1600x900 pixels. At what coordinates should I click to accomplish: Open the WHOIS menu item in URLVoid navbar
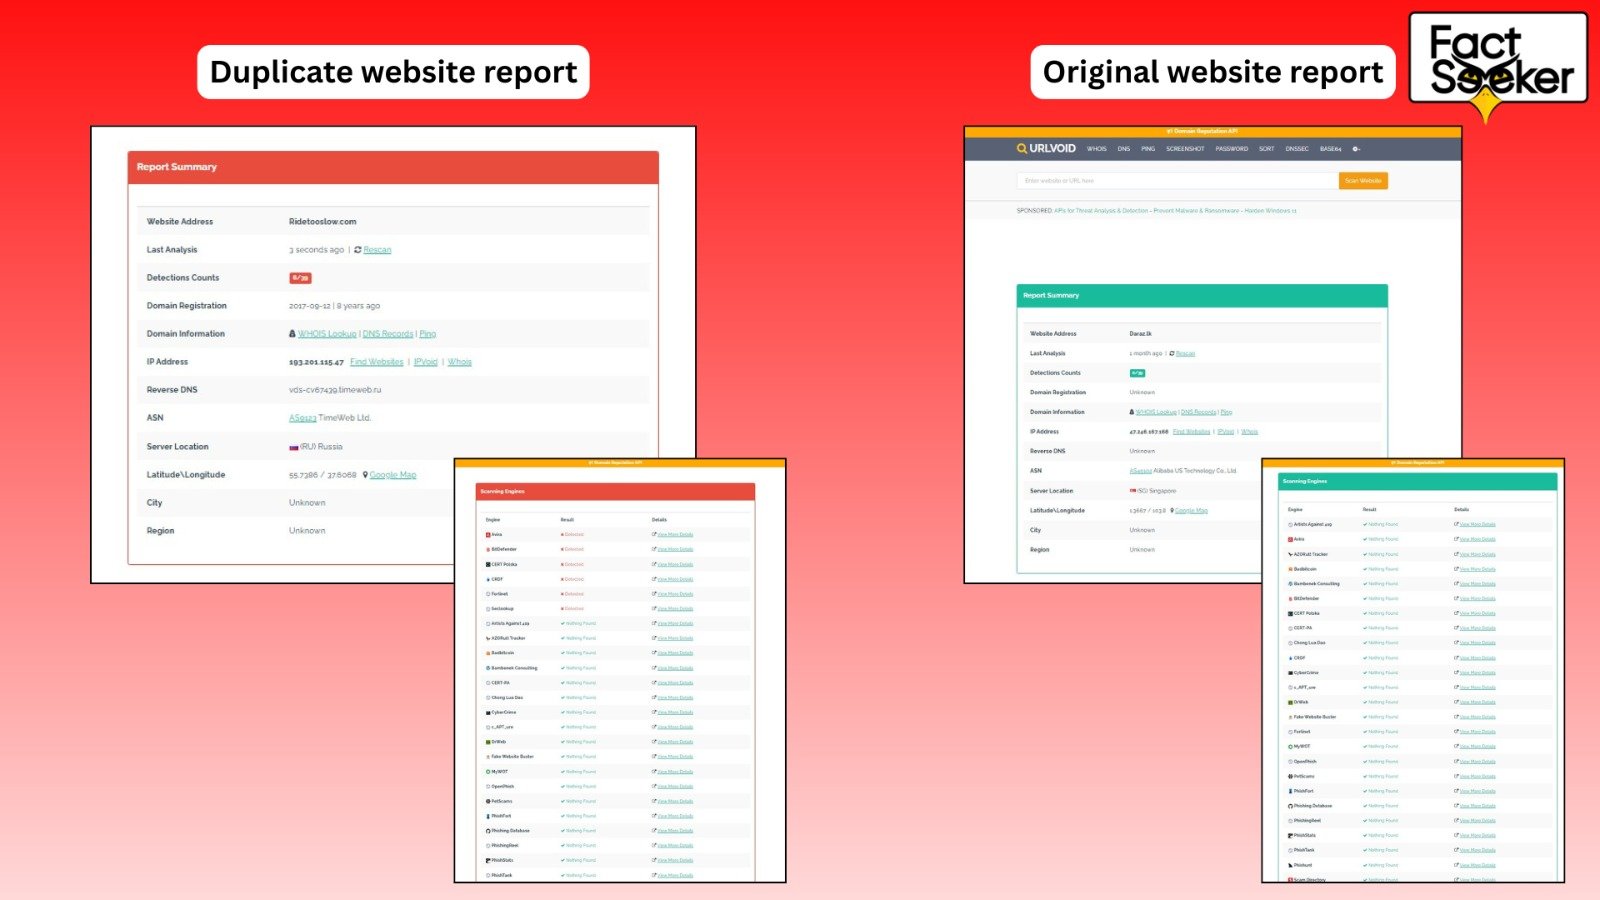(x=1097, y=149)
